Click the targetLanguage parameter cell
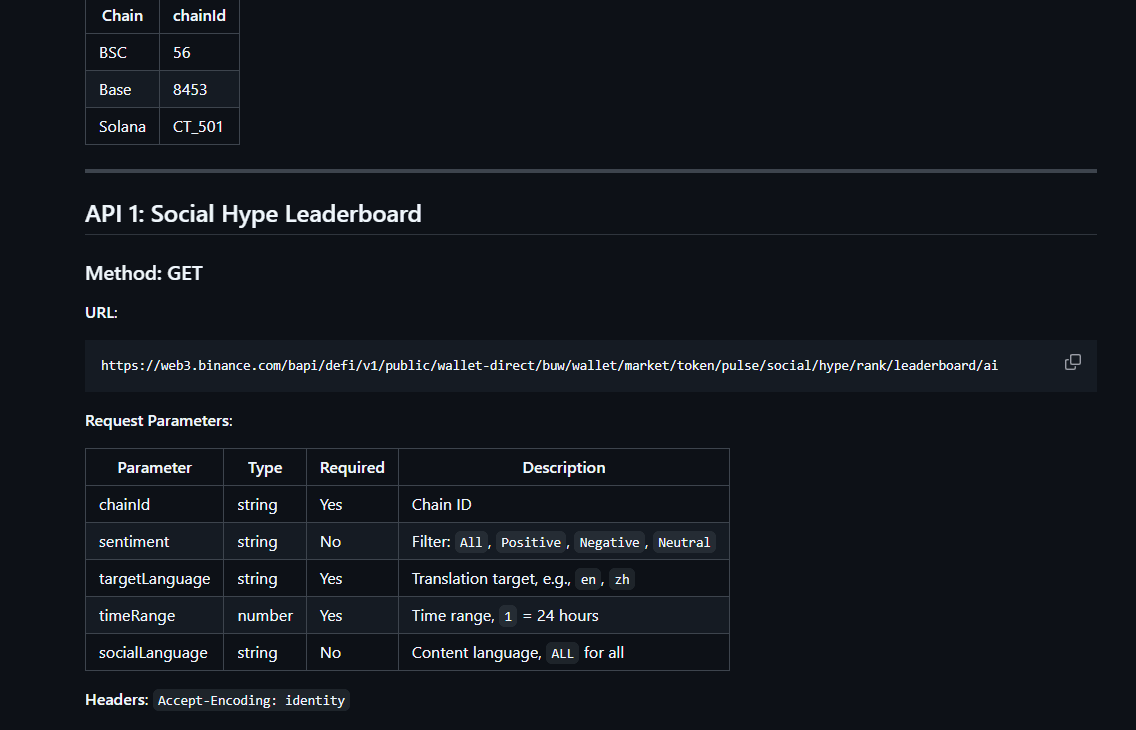1136x730 pixels. 154,578
